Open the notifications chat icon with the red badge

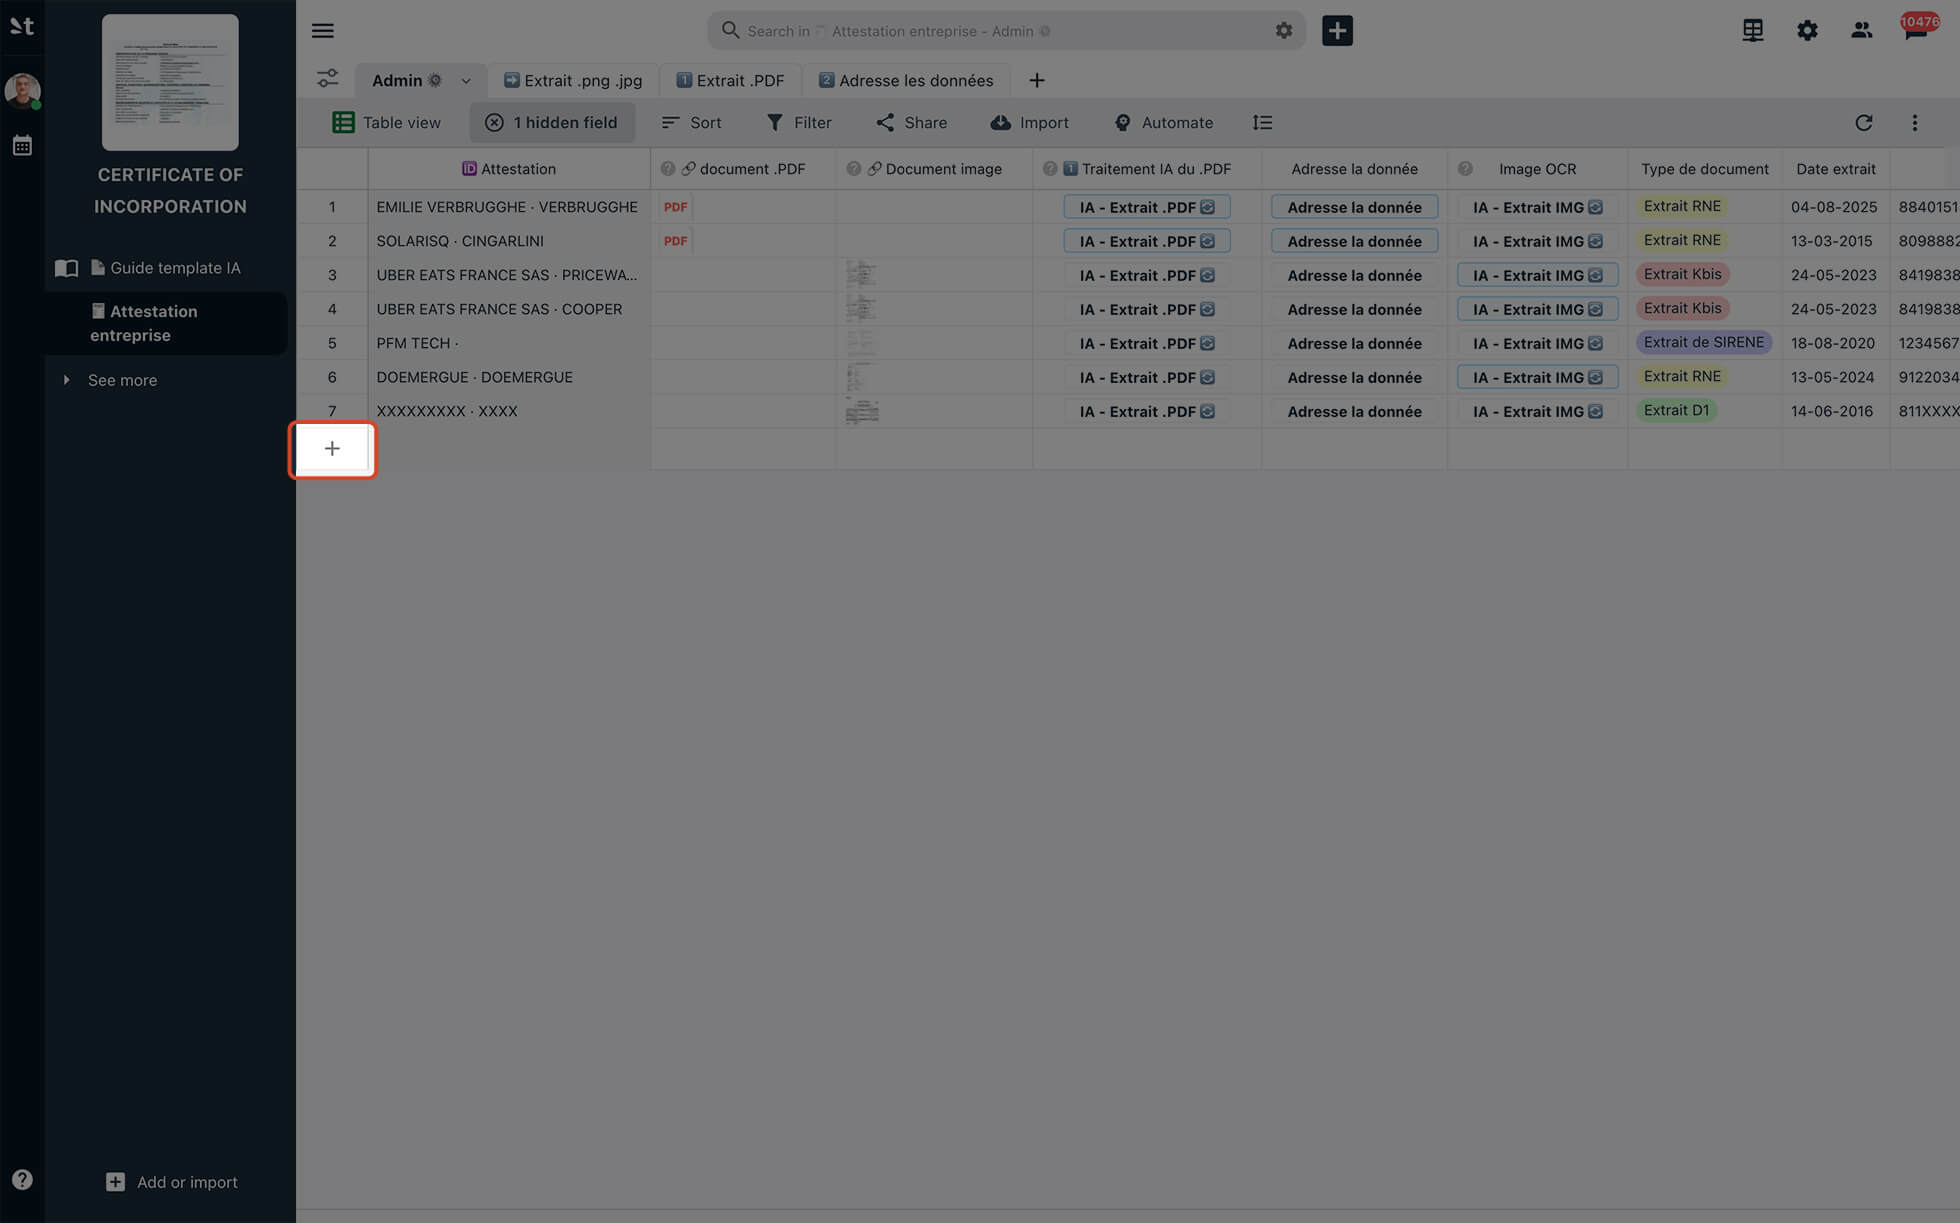[x=1915, y=30]
